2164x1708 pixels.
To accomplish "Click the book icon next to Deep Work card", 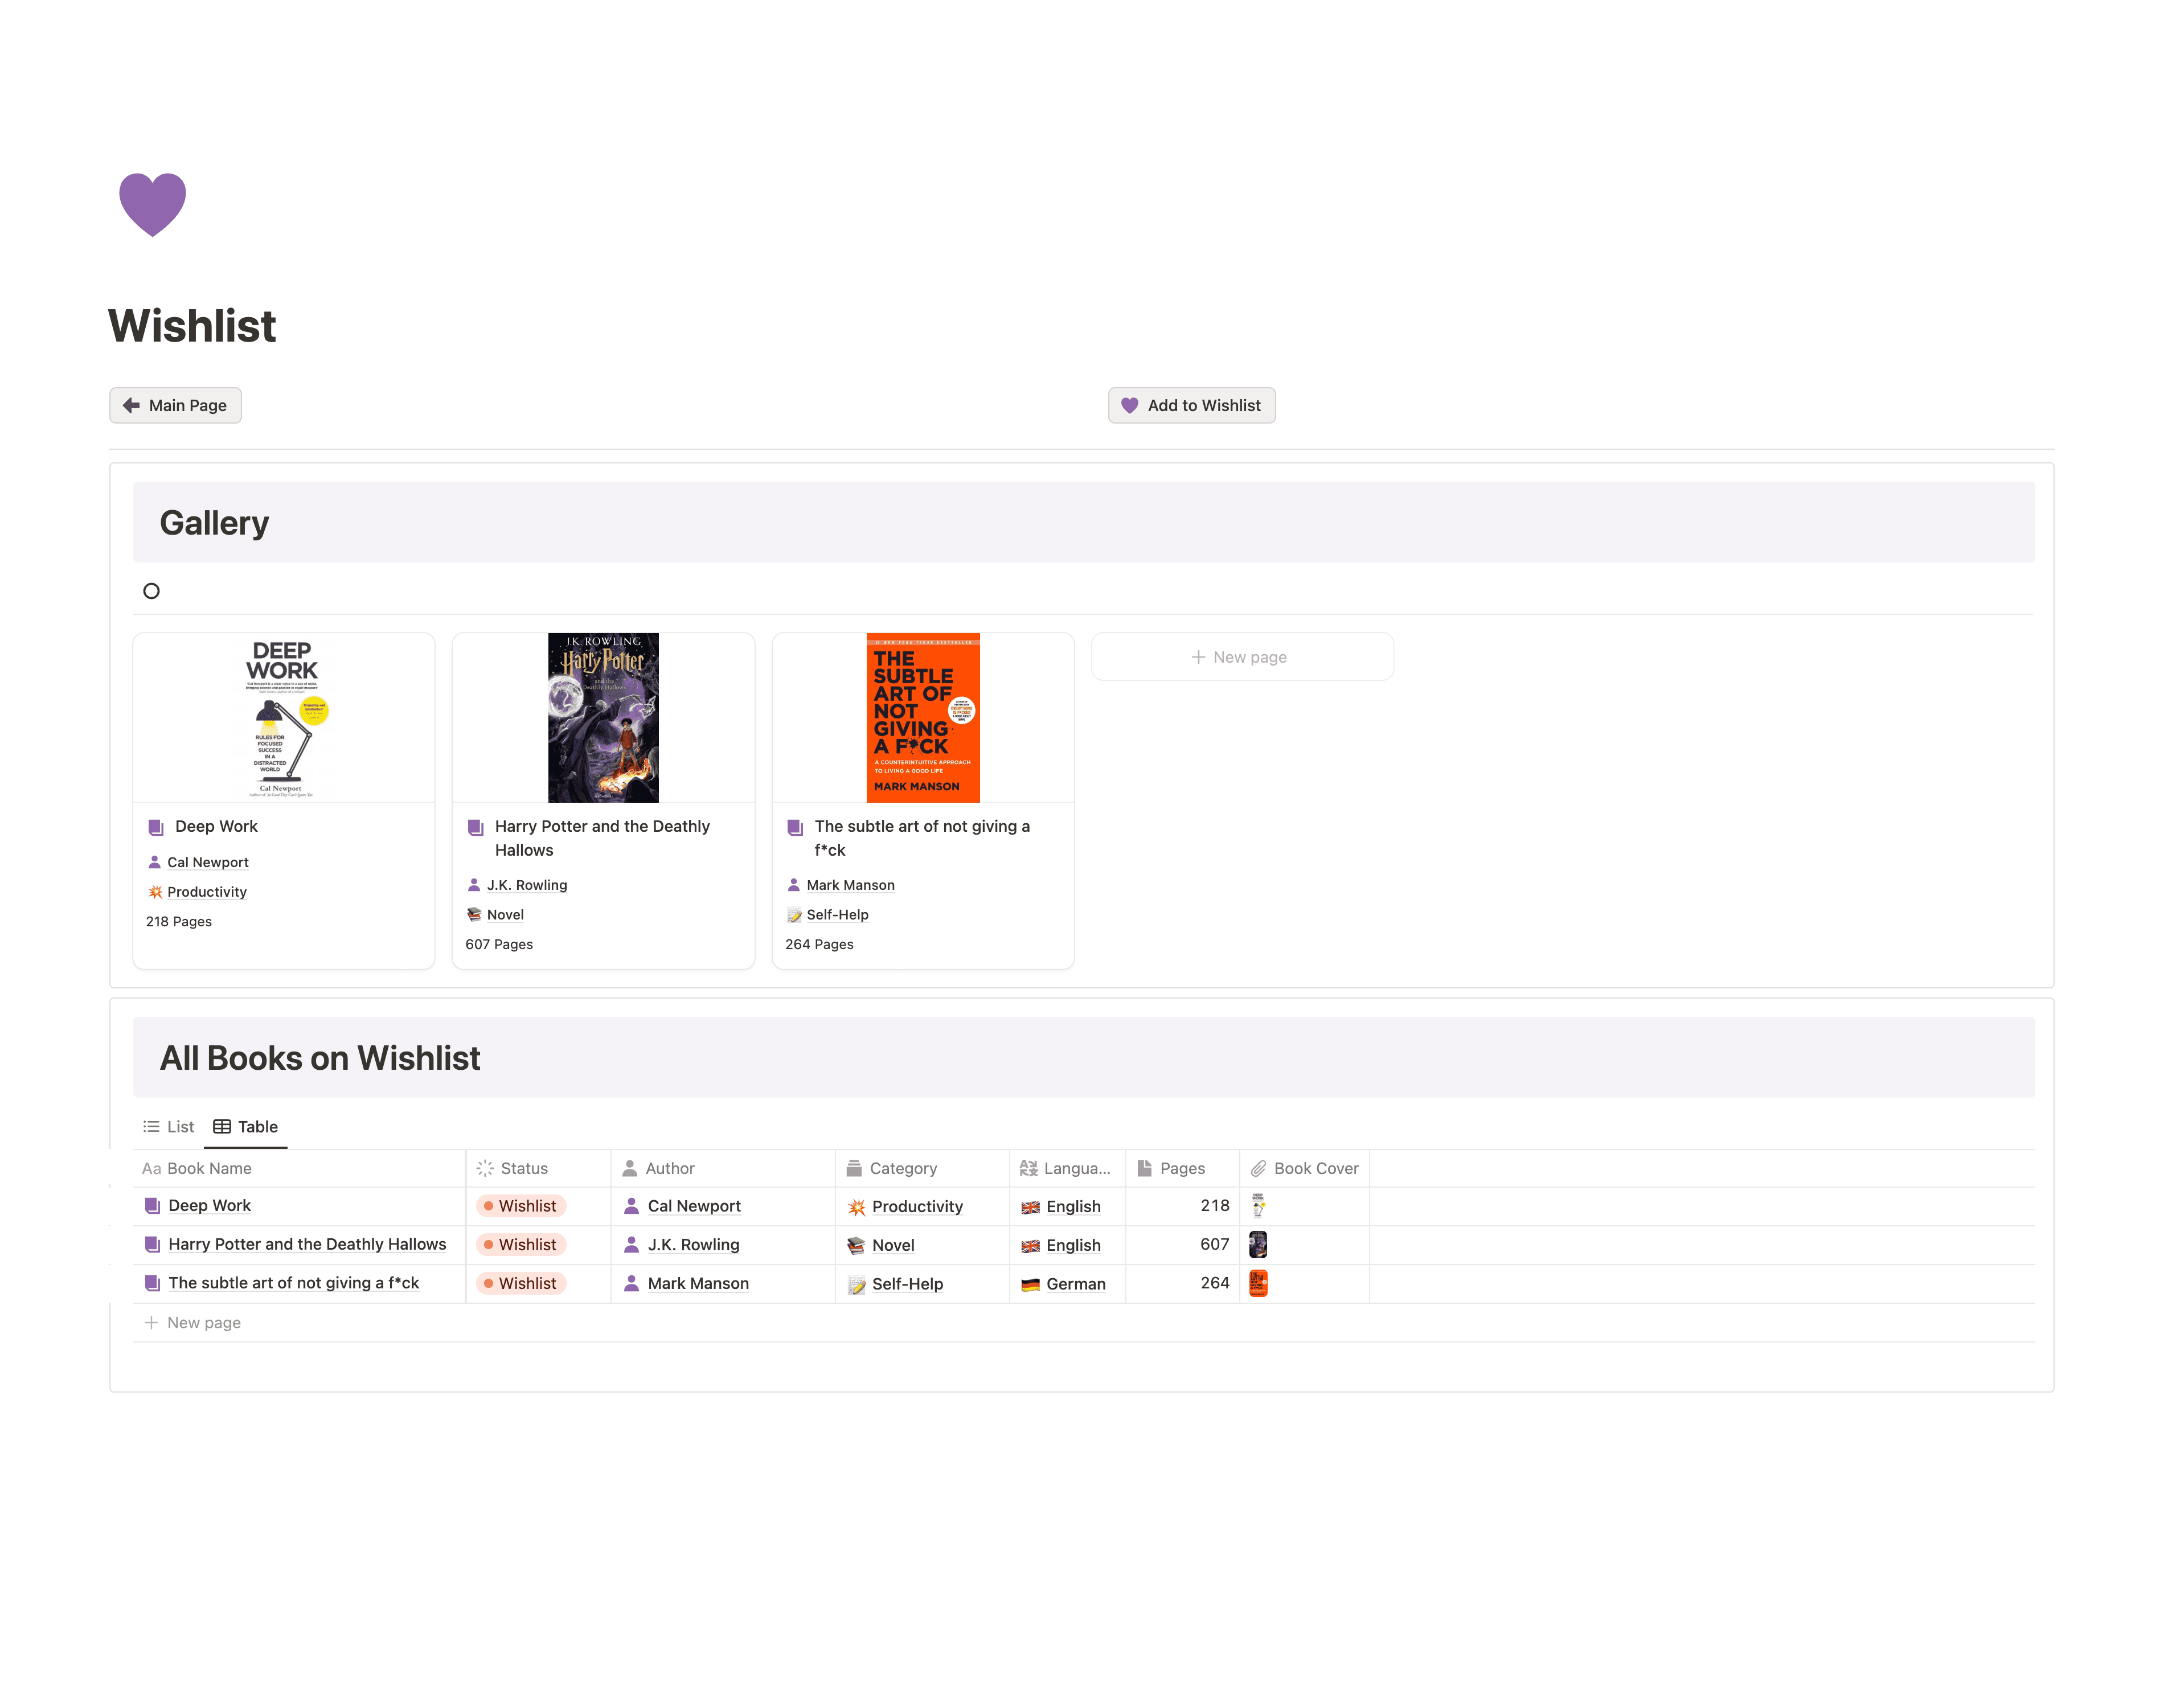I will click(156, 827).
